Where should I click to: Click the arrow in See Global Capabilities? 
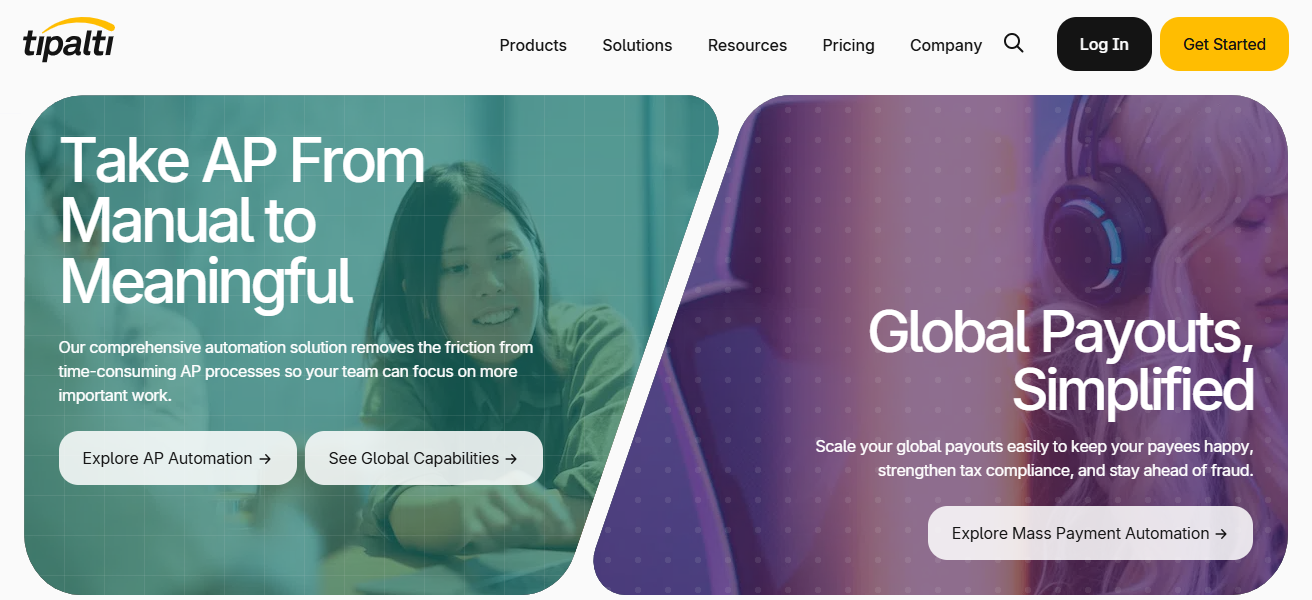(511, 459)
